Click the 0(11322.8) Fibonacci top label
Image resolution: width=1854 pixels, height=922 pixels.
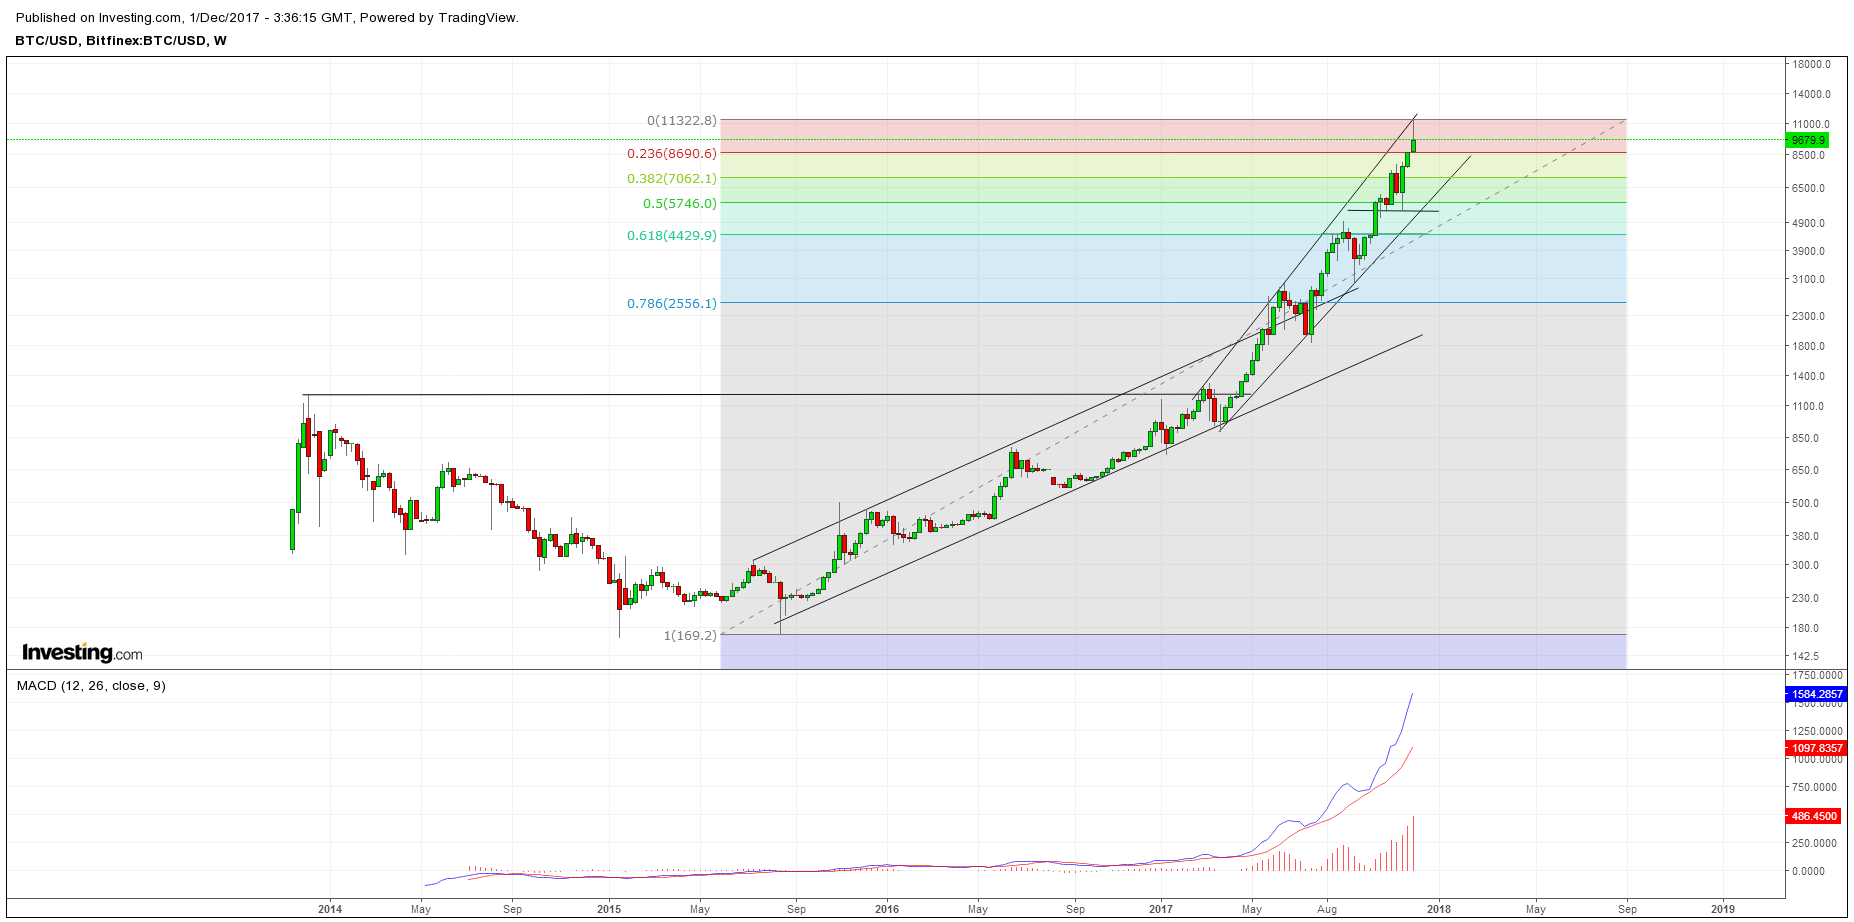[x=681, y=121]
